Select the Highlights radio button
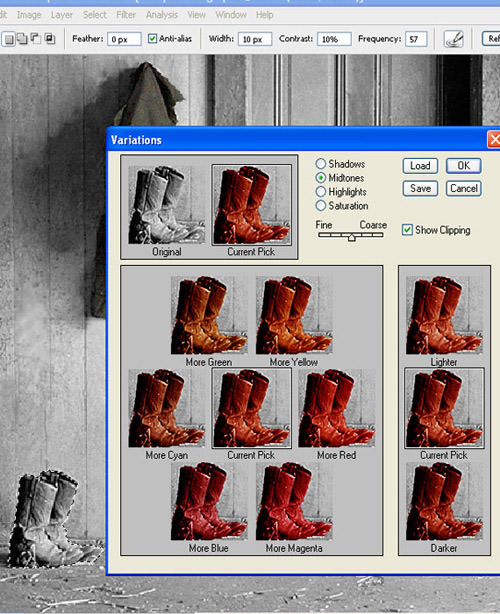Image resolution: width=500 pixels, height=614 pixels. tap(321, 191)
